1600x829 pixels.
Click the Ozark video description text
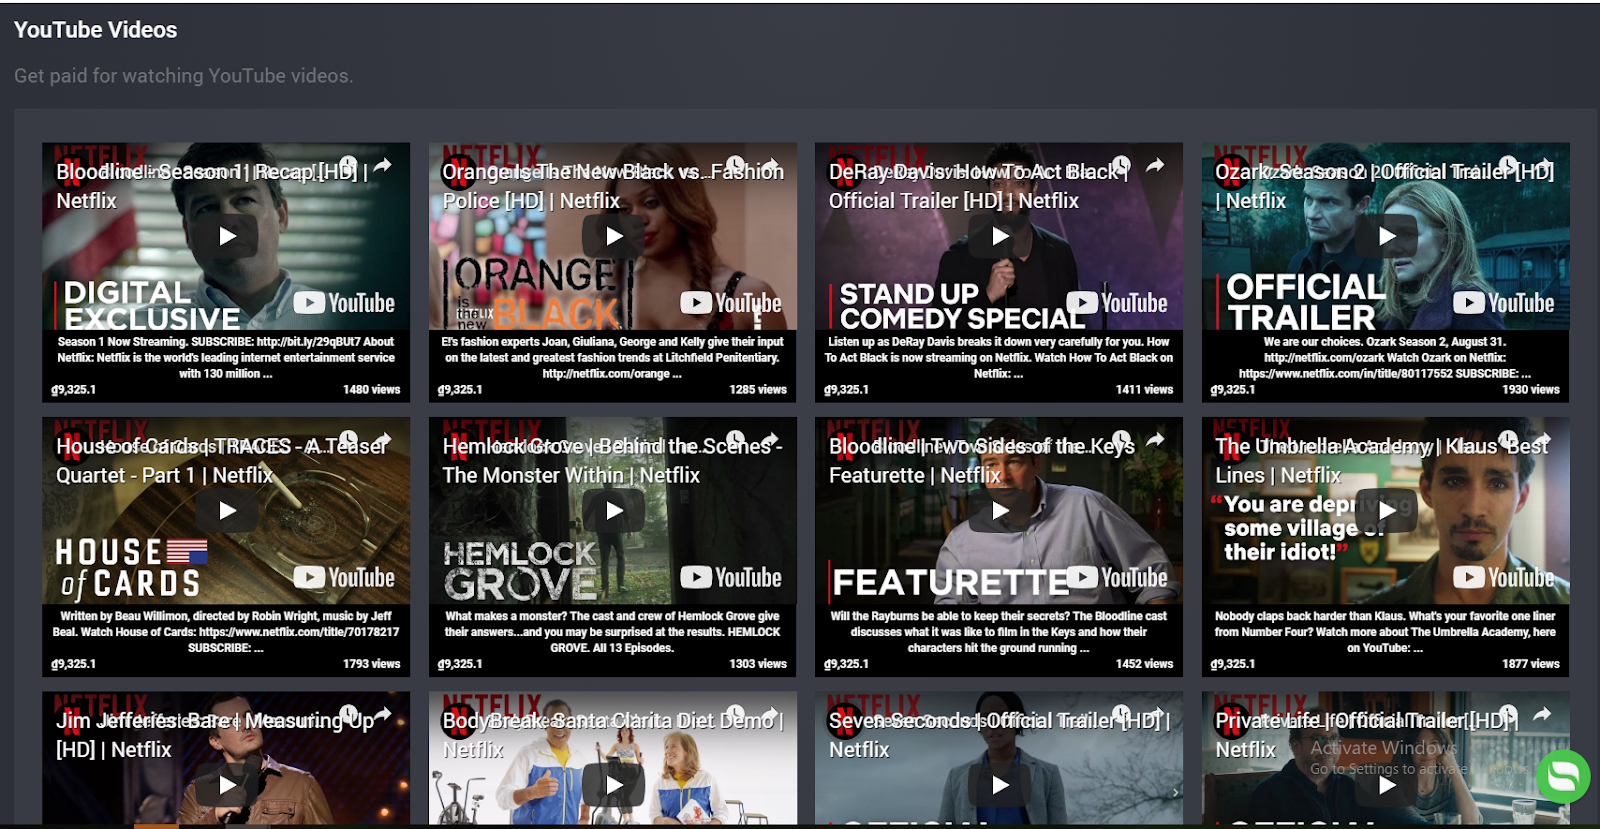[x=1385, y=358]
